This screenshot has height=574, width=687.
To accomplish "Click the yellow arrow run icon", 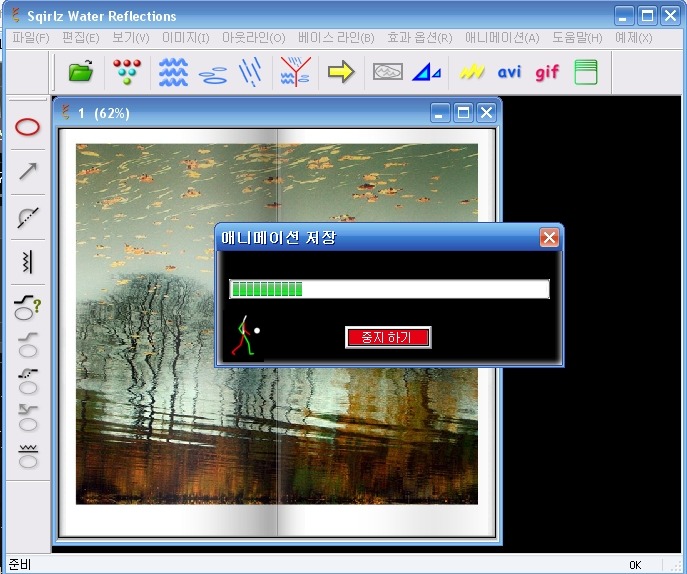I will [341, 72].
